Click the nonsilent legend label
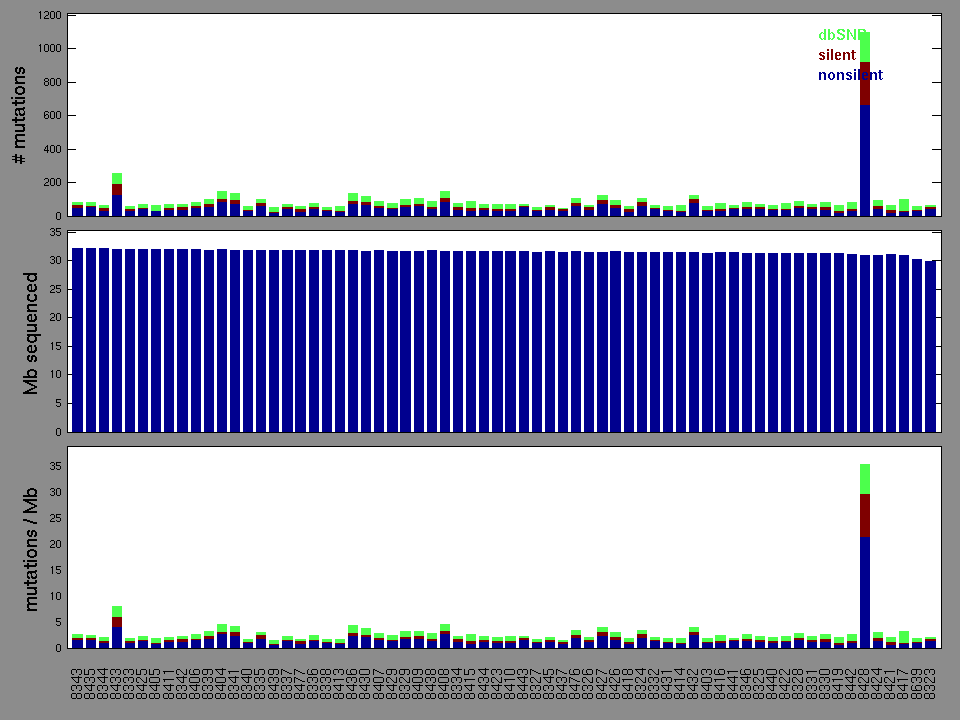This screenshot has height=720, width=960. (850, 75)
